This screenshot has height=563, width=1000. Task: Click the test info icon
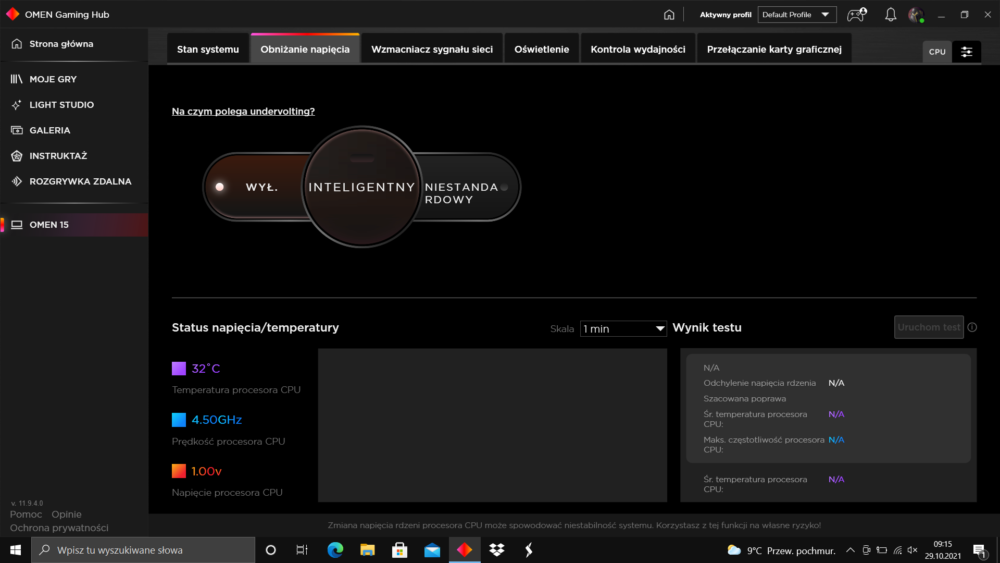[x=972, y=327]
